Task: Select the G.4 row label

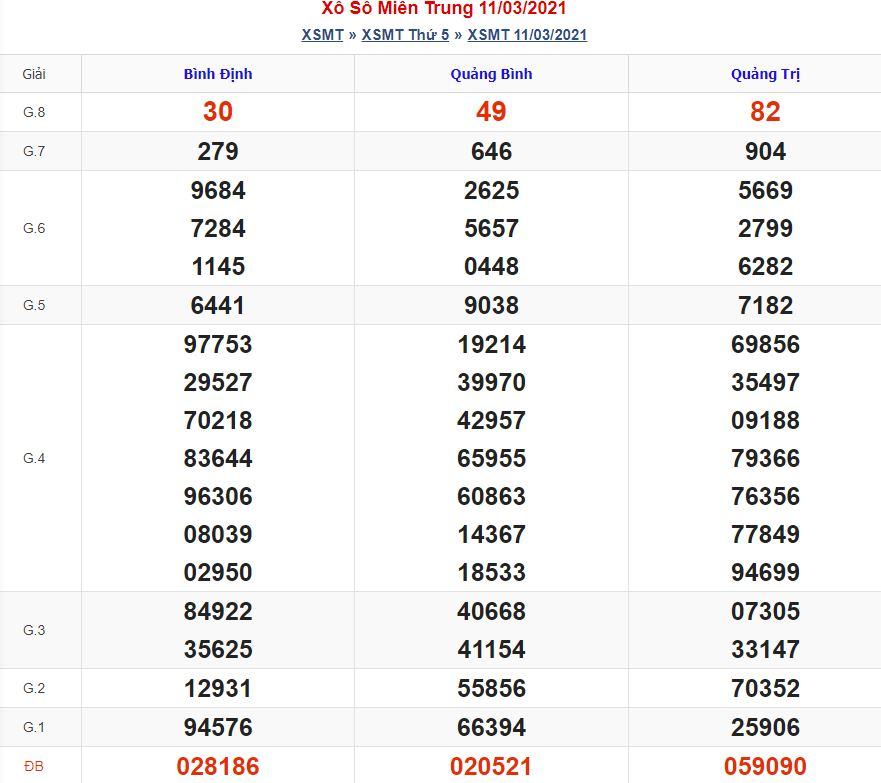Action: click(34, 458)
